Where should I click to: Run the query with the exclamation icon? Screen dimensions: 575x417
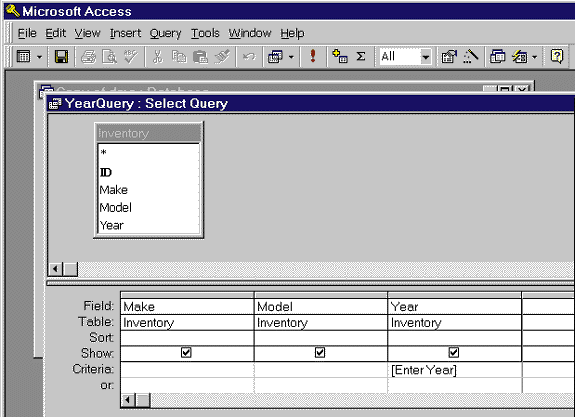pos(312,56)
